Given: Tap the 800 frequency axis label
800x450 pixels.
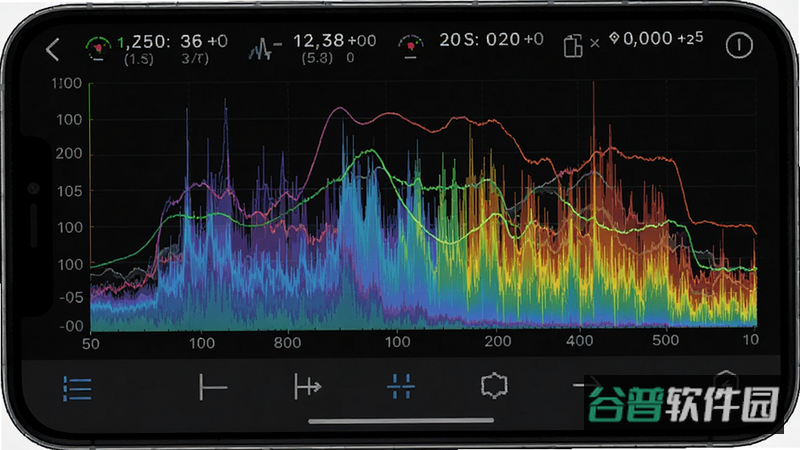Looking at the screenshot, I should [x=287, y=342].
